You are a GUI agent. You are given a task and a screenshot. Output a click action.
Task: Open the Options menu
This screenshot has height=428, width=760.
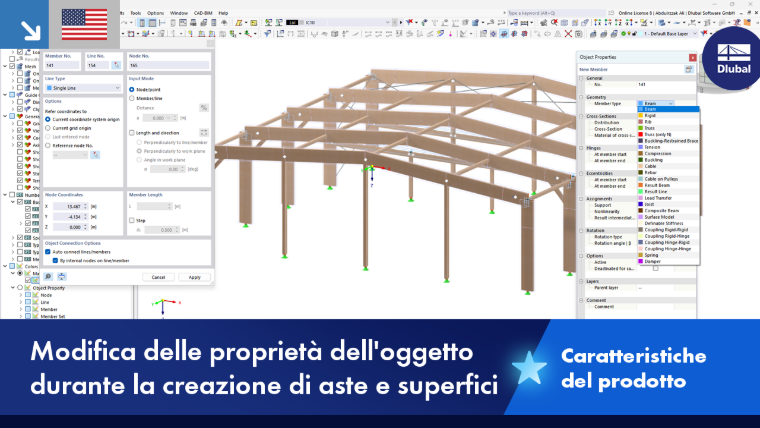tap(156, 13)
